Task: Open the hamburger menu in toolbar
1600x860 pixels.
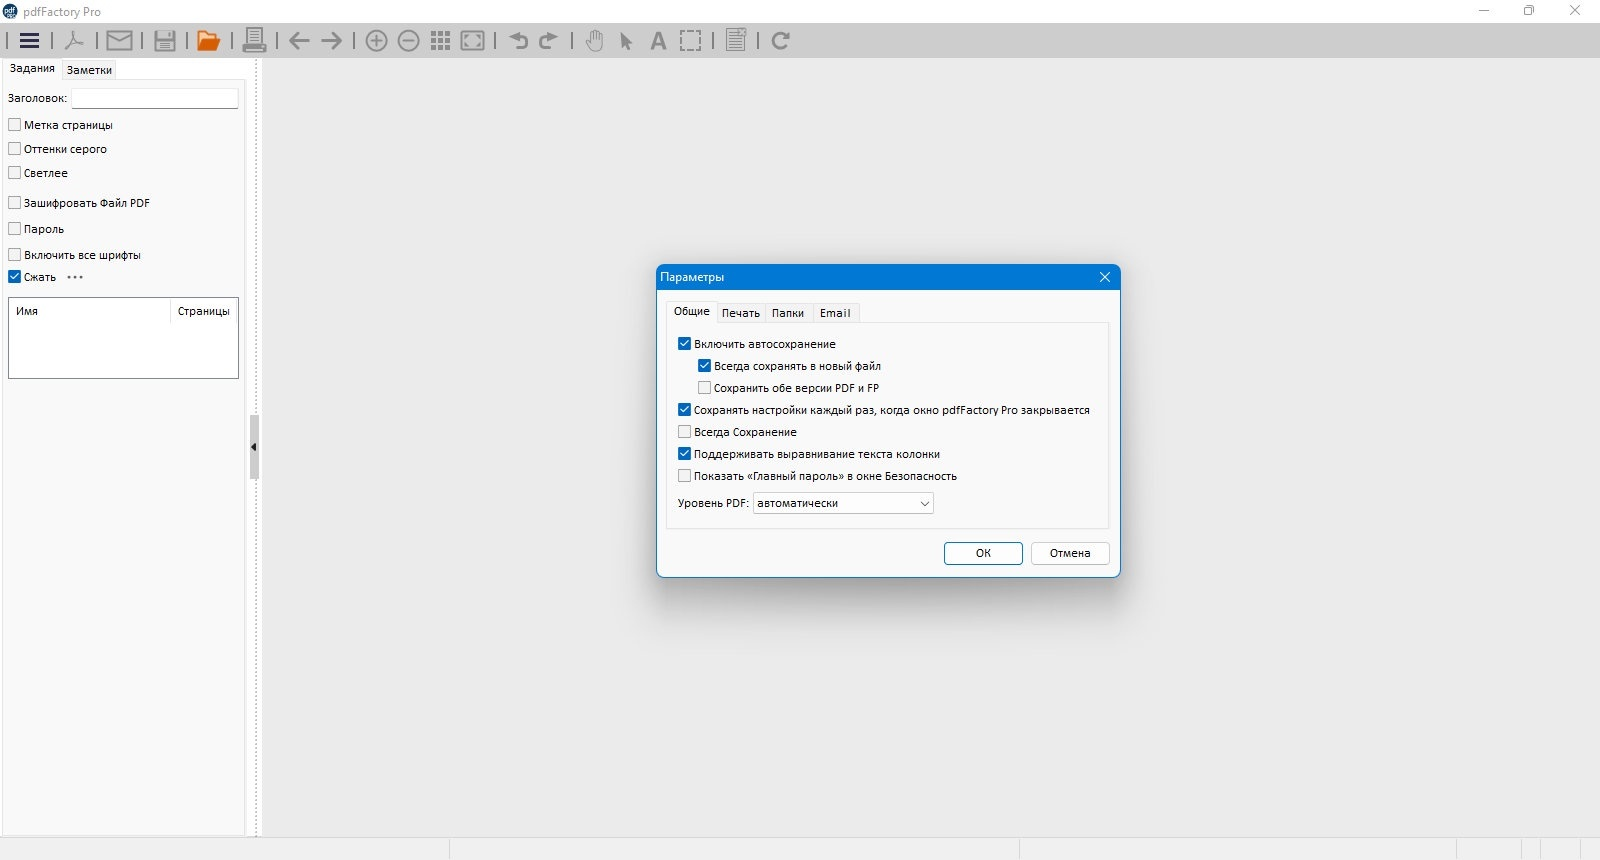Action: click(x=30, y=41)
